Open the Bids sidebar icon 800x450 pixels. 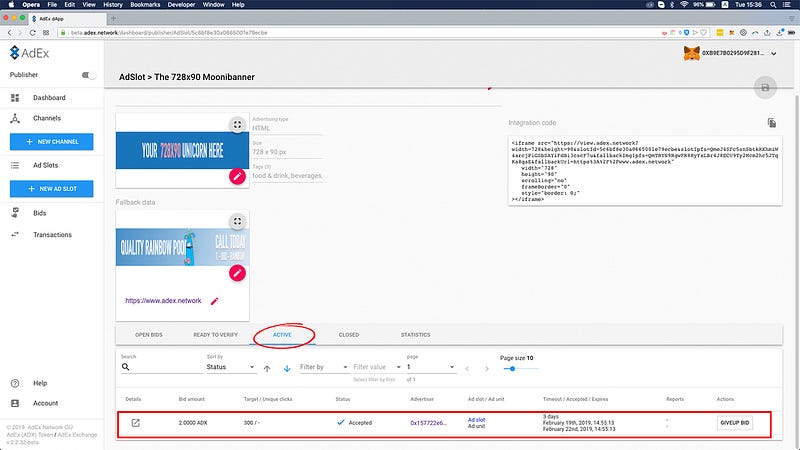[15, 213]
